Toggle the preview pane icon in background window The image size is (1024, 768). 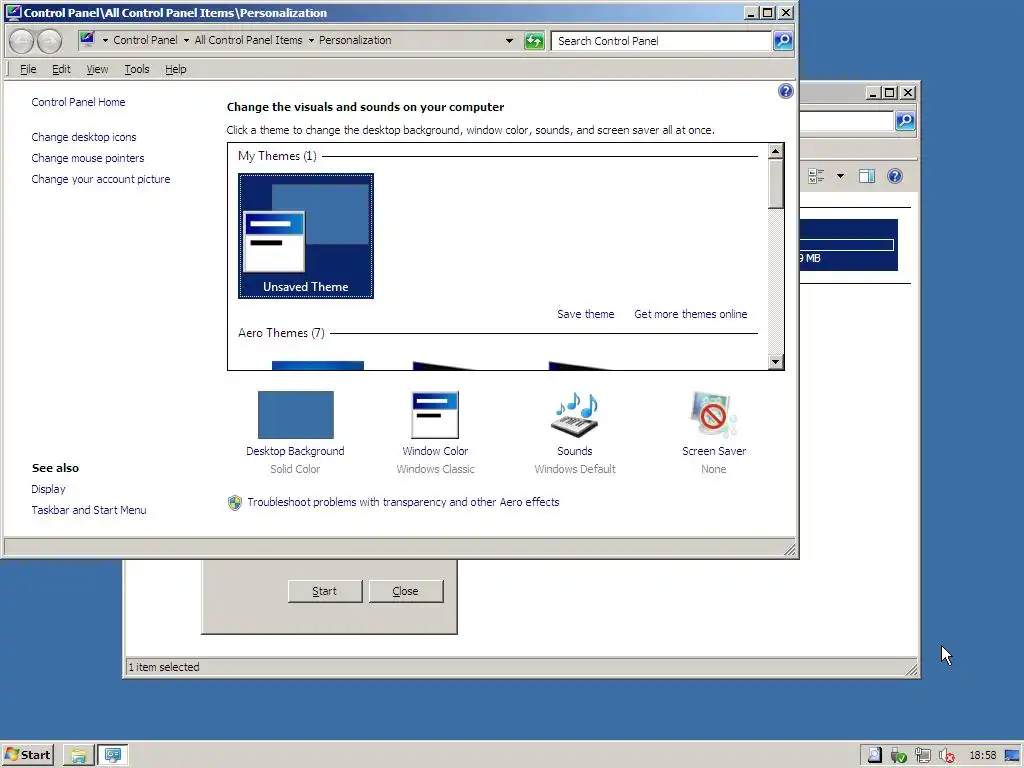(x=867, y=176)
